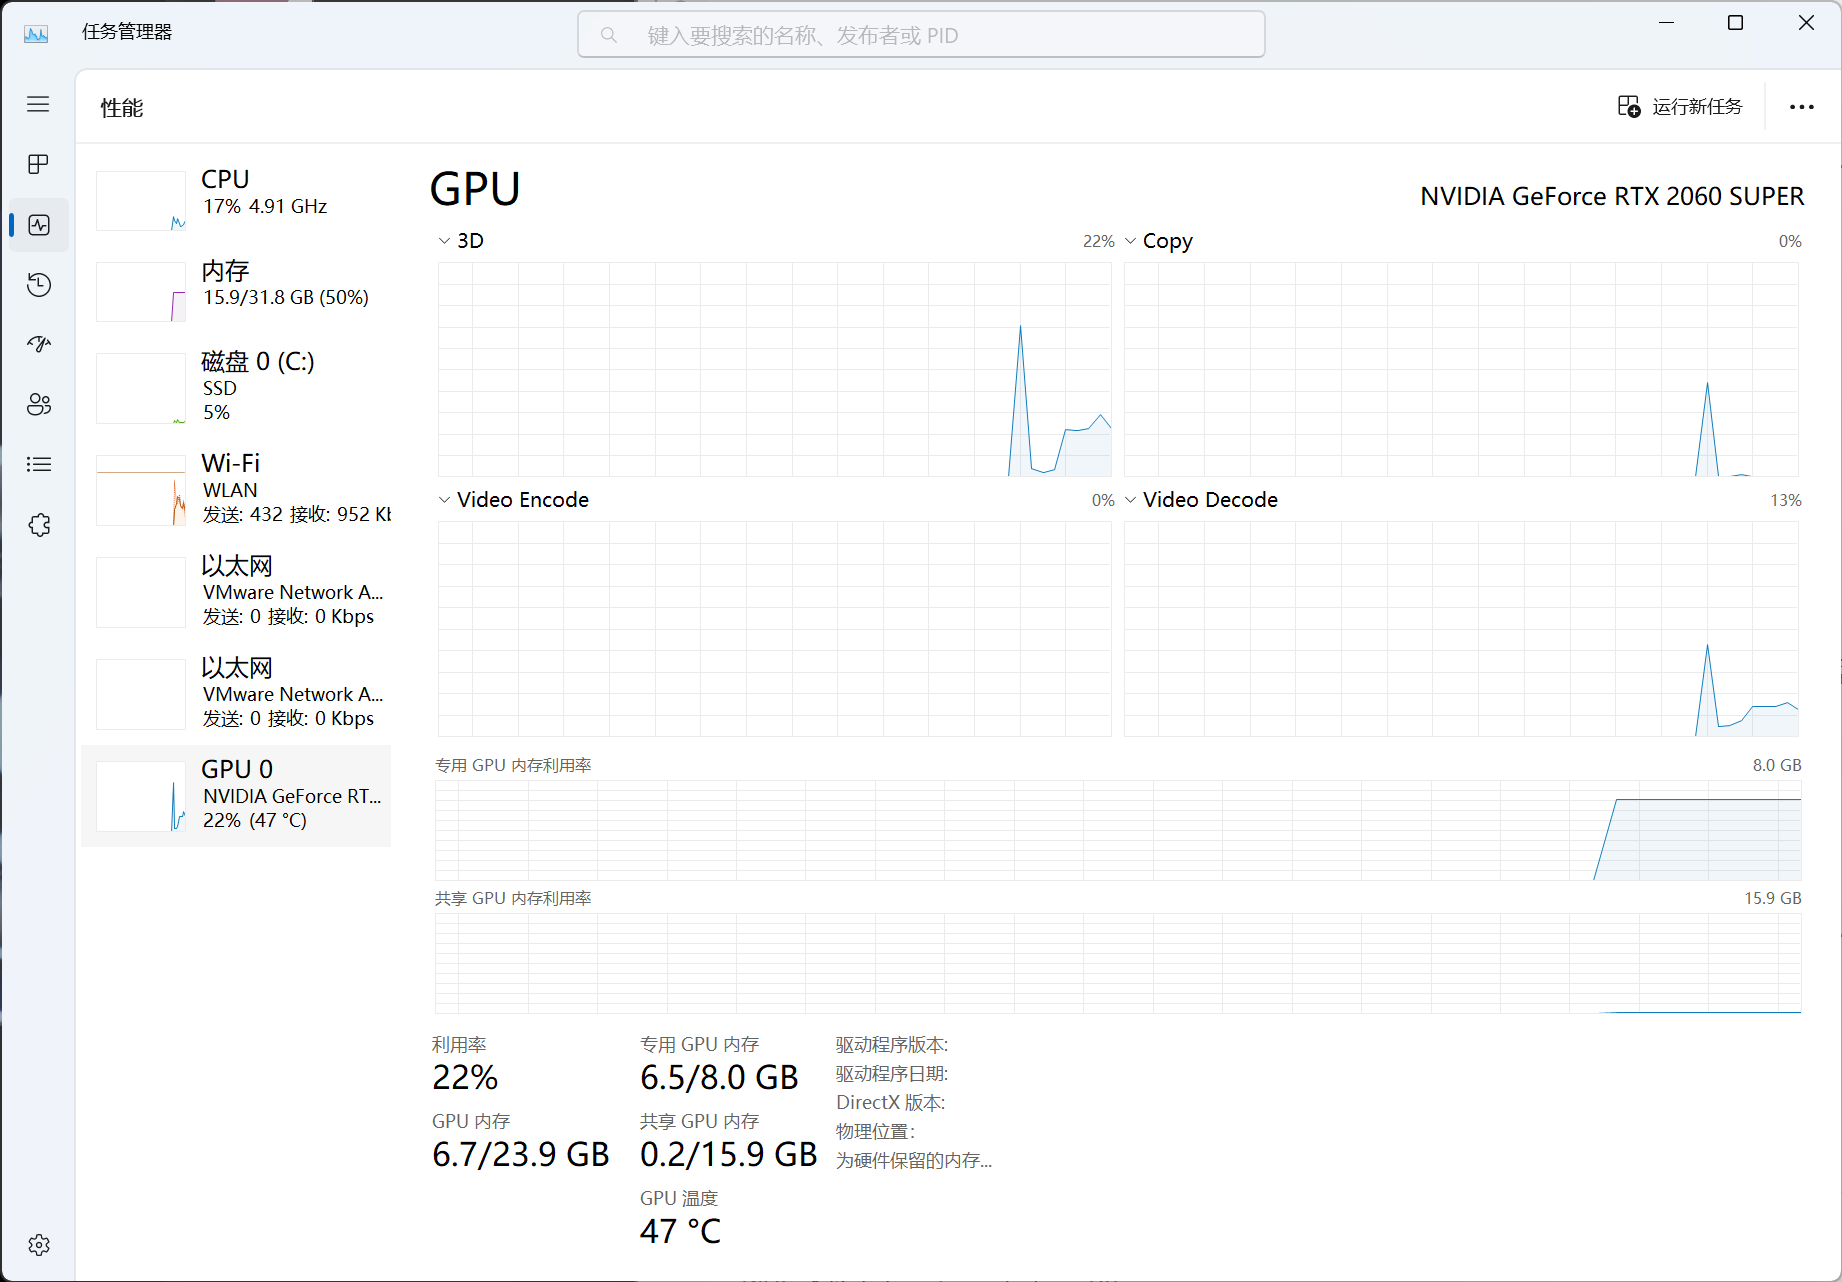
Task: Click the 性能 page heading
Action: 122,108
